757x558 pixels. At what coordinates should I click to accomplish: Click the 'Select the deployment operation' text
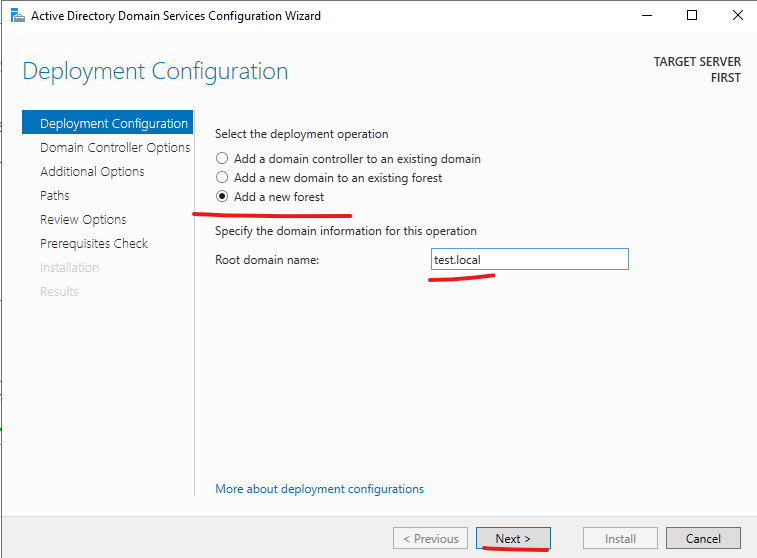pos(301,134)
